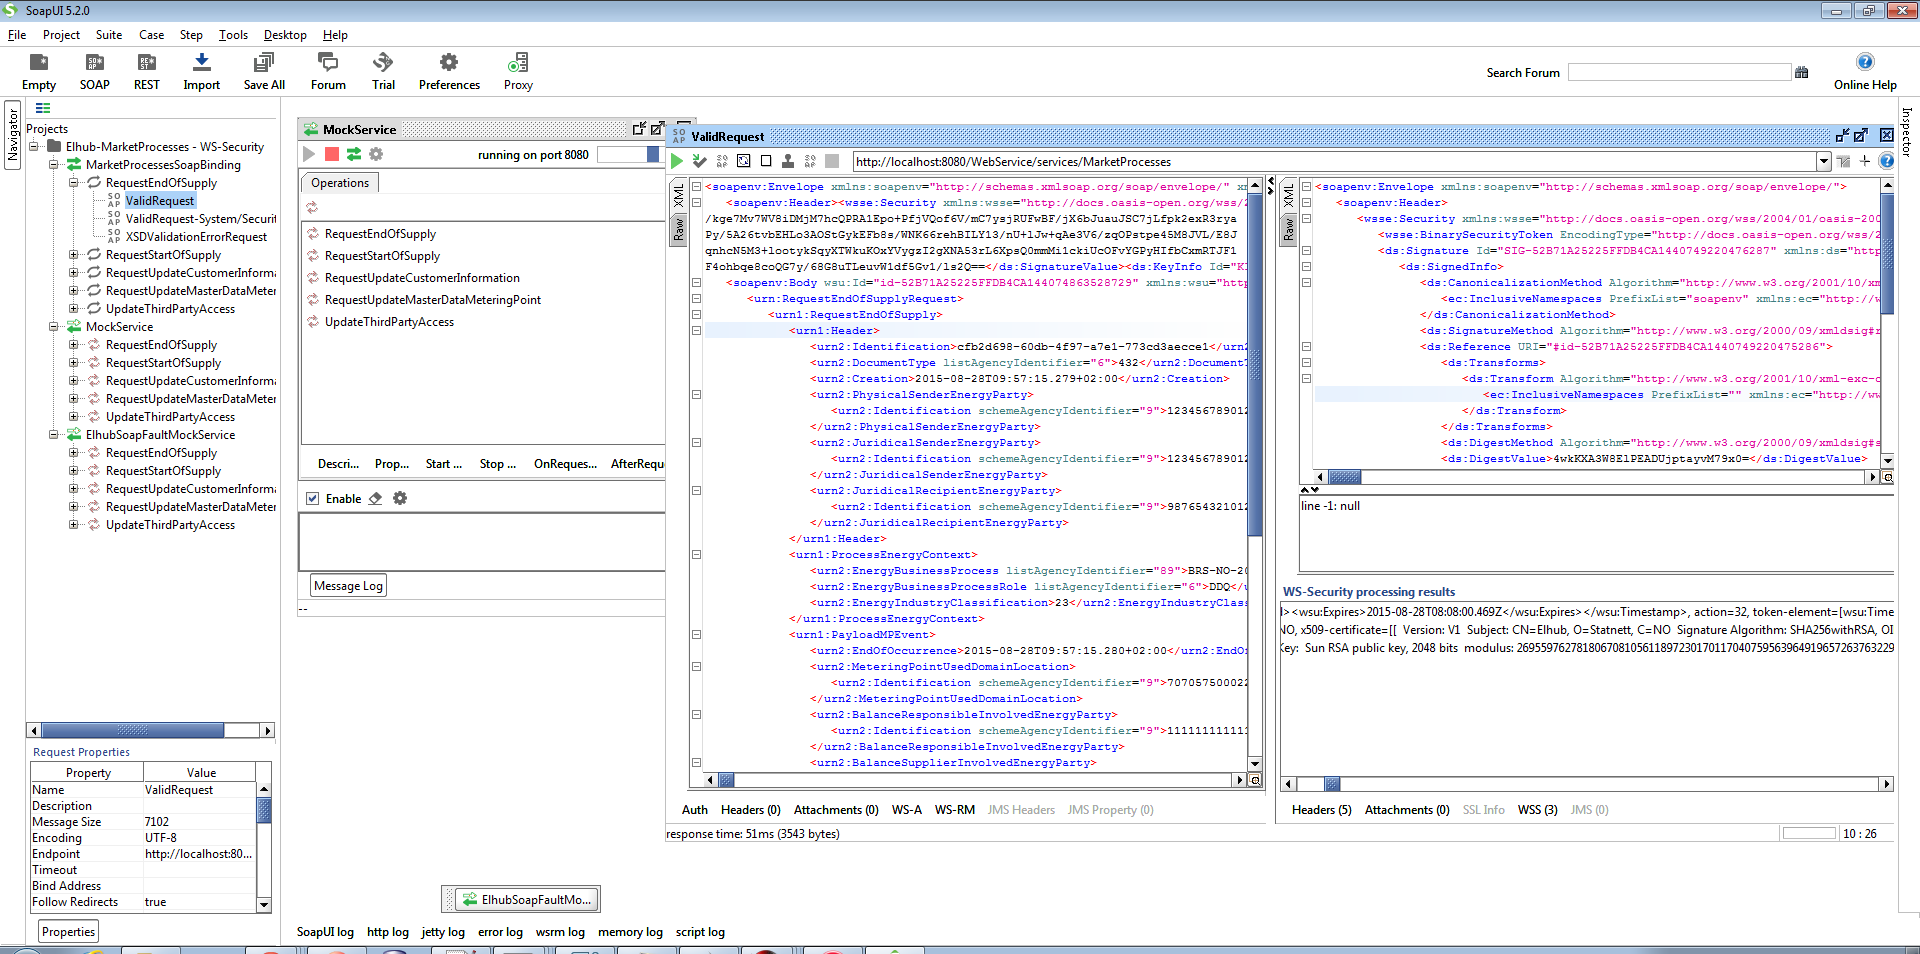Open the endpoint URL dropdown arrow
Viewport: 1920px width, 954px height.
click(1823, 162)
